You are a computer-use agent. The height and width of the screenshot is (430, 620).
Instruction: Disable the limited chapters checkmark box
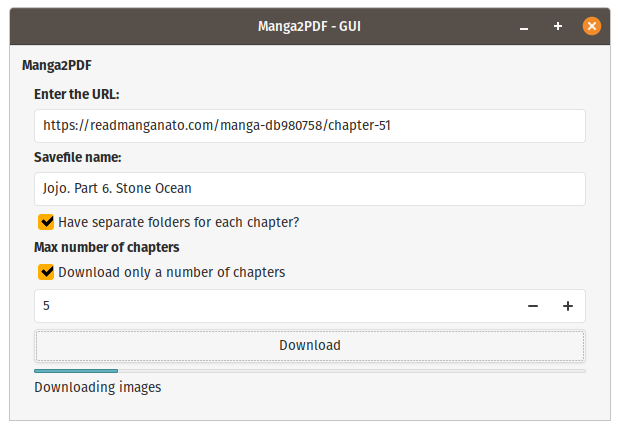[46, 272]
